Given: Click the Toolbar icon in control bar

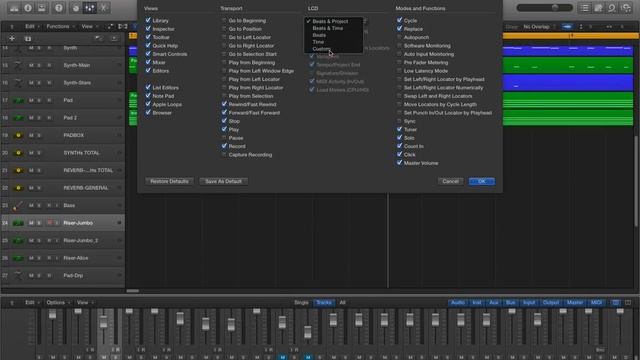Looking at the screenshot, I should [42, 8].
